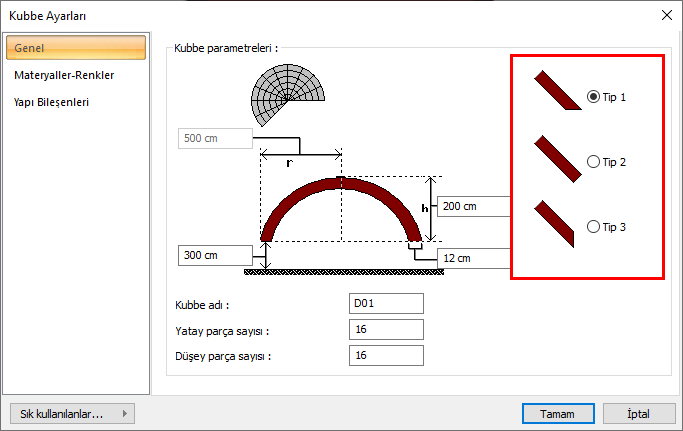Click the dome section diagram
The height and width of the screenshot is (431, 683).
click(341, 210)
